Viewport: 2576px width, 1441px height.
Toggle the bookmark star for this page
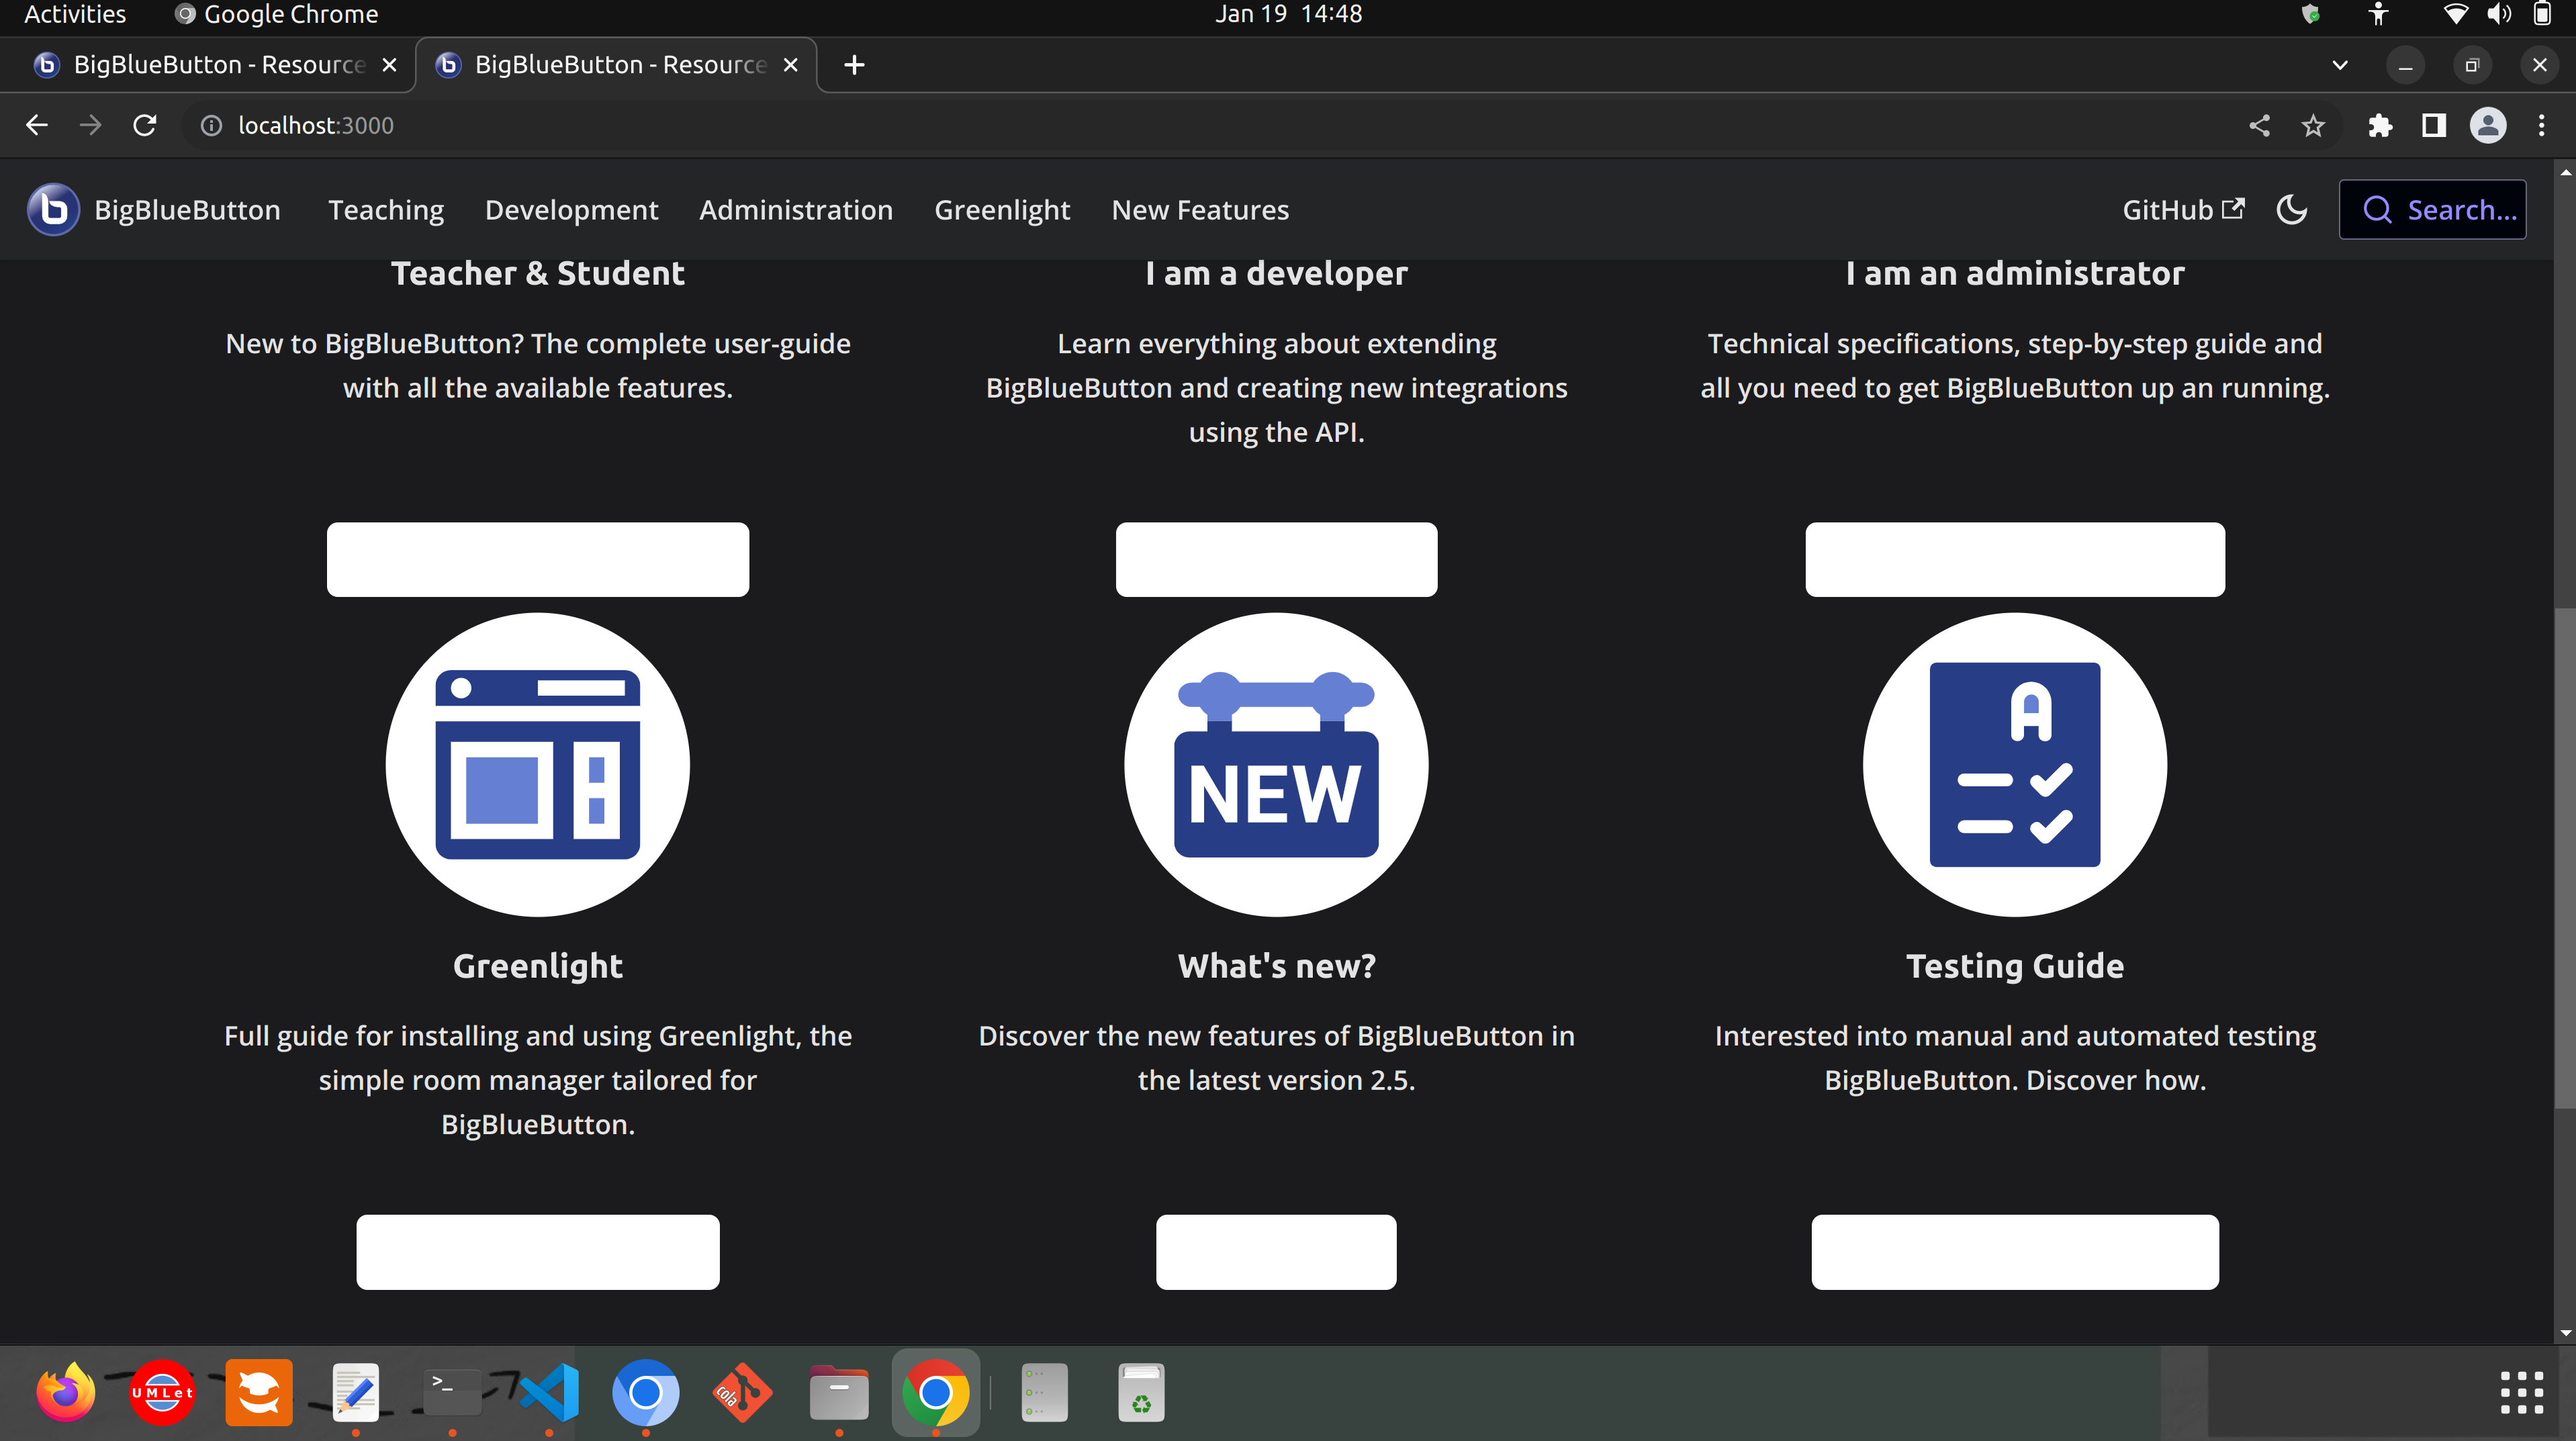(2313, 125)
